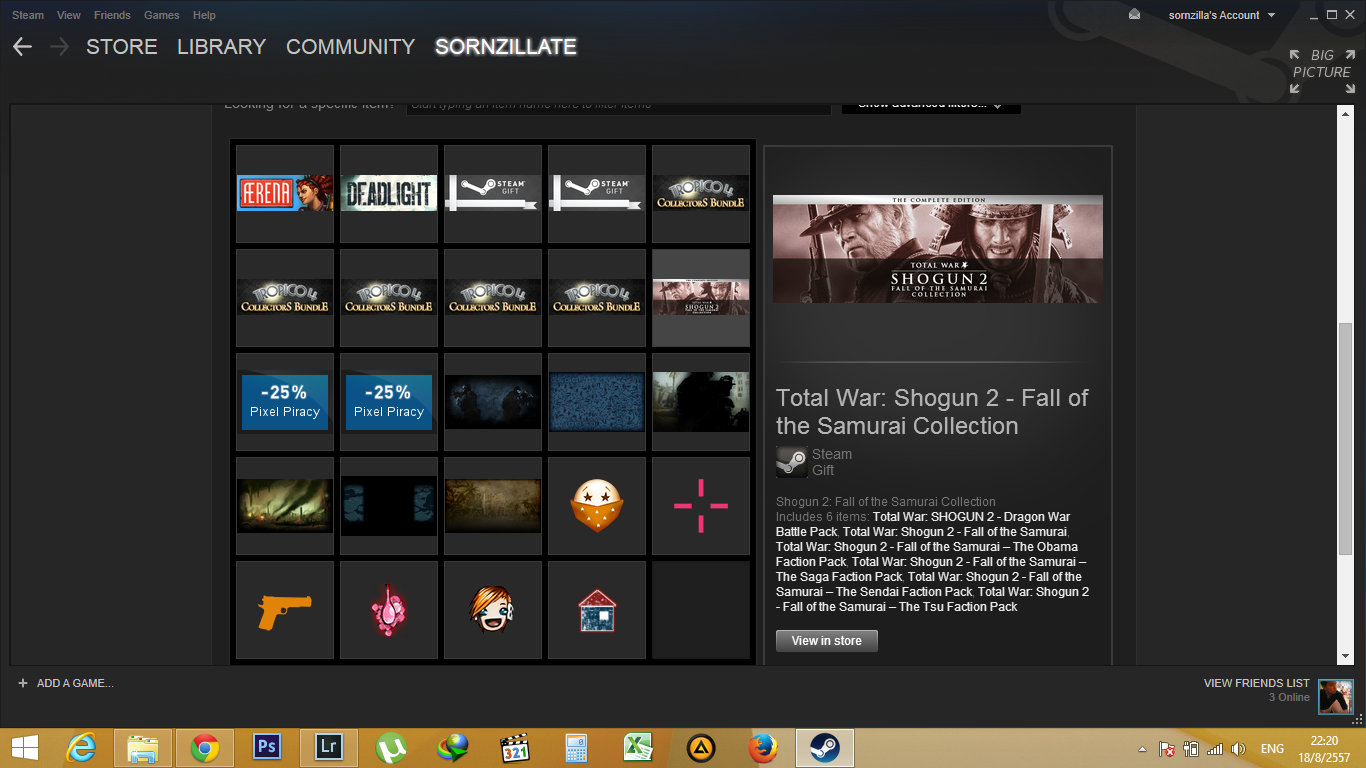Select the red-haired face emoticon item
Viewport: 1366px width, 768px height.
click(493, 609)
